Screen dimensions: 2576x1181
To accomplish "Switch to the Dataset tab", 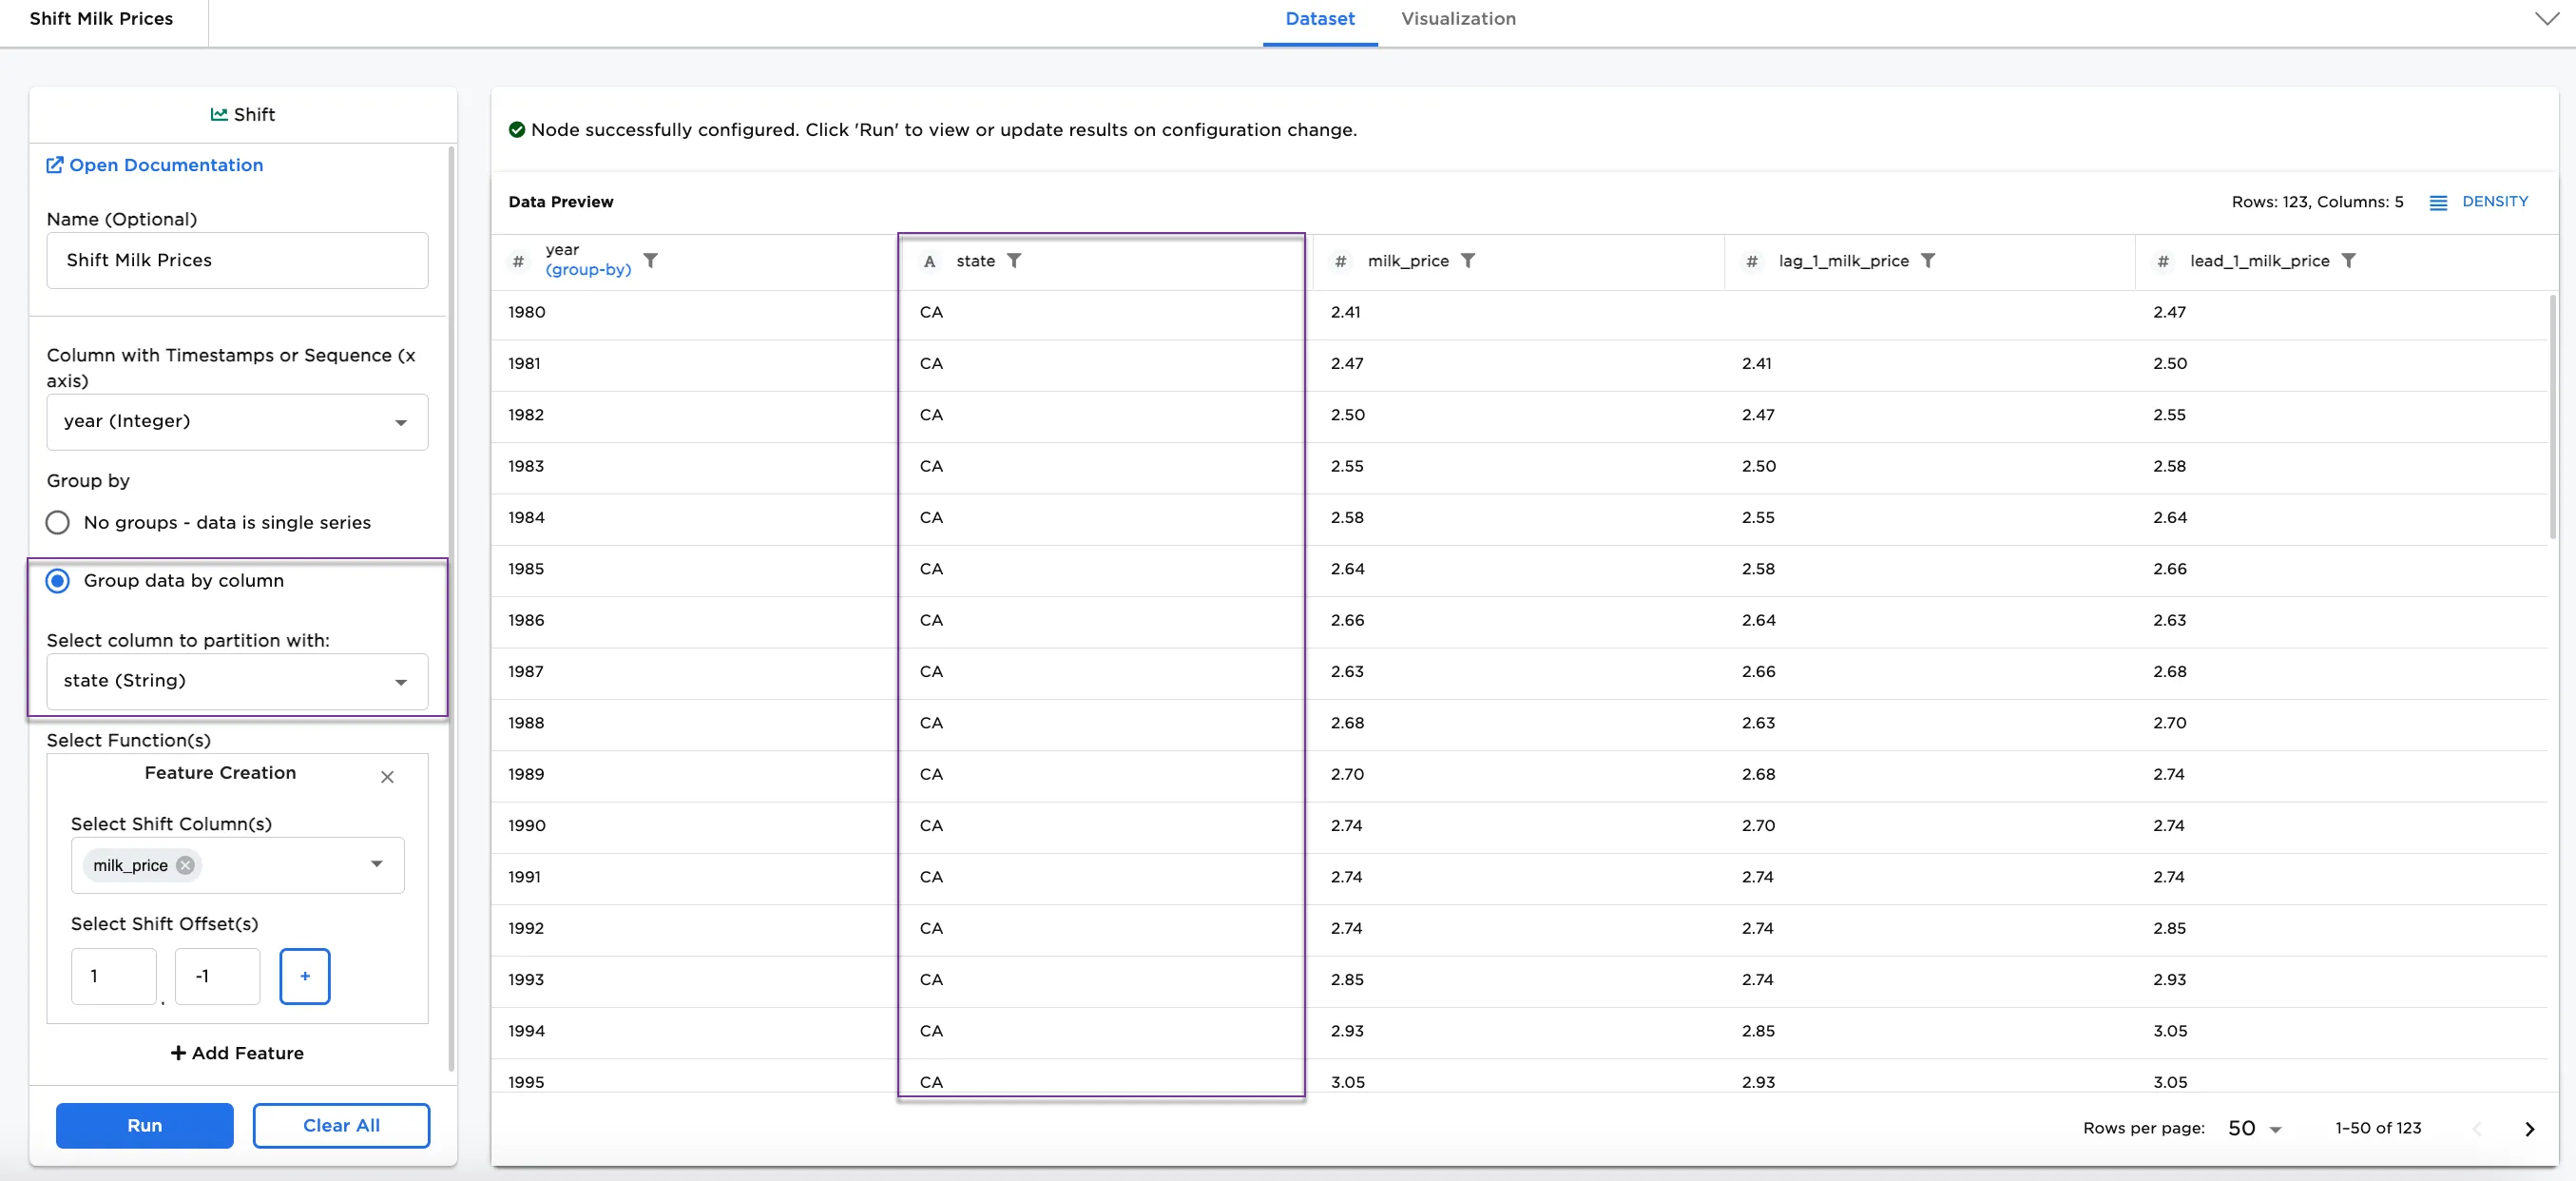I will (1319, 19).
